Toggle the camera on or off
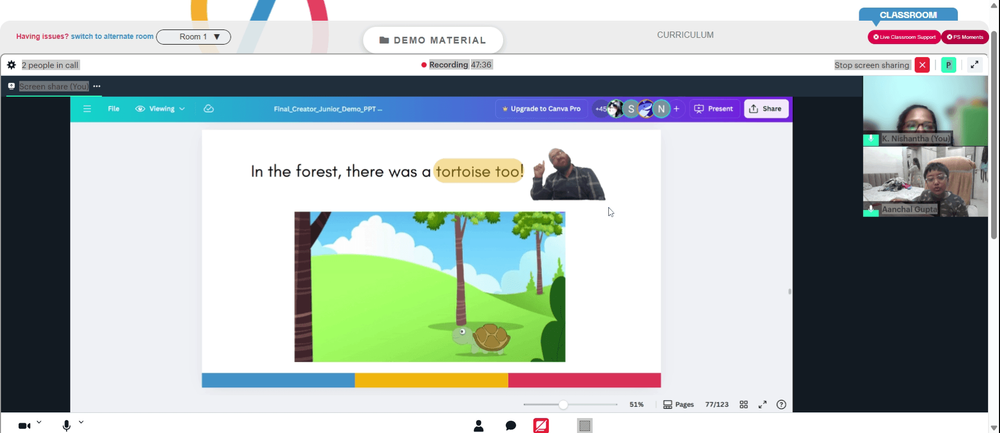Image resolution: width=1000 pixels, height=433 pixels. [x=24, y=426]
